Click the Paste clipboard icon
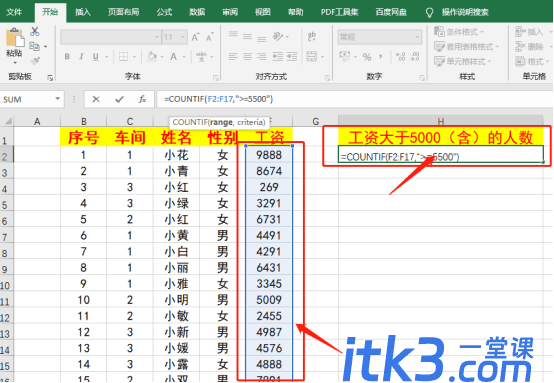Viewport: 554px width, 383px height. (14, 38)
